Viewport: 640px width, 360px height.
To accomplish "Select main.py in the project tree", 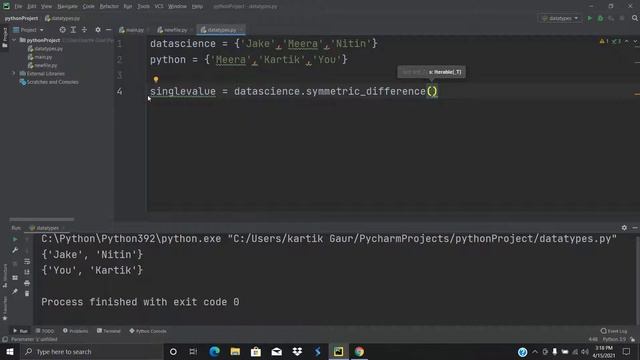I will coord(40,57).
